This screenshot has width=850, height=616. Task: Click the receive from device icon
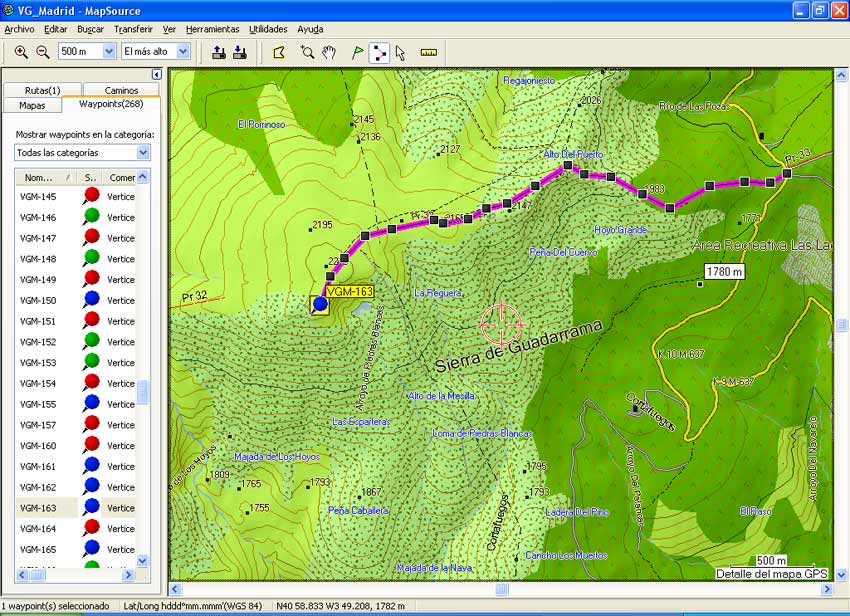[240, 53]
